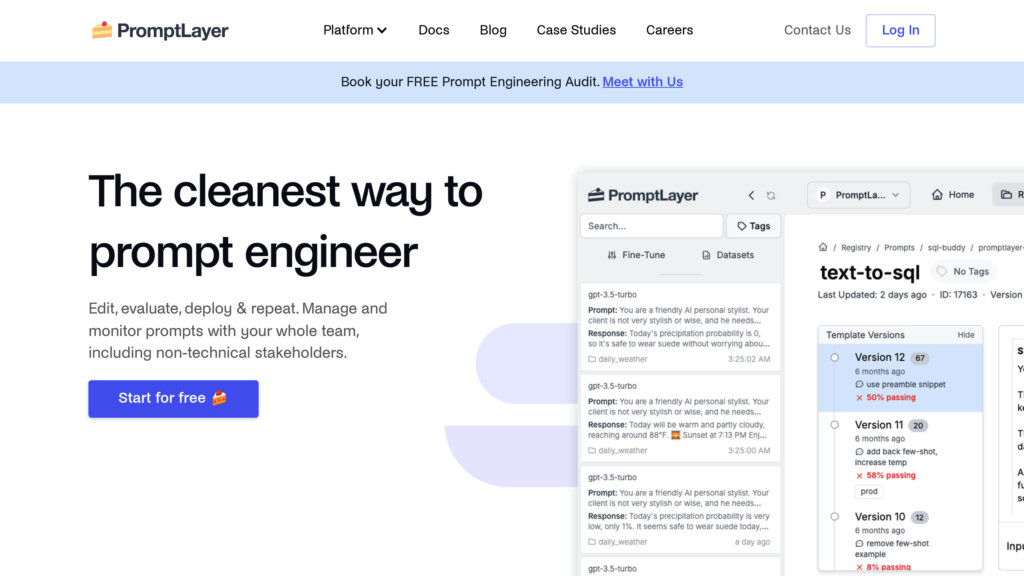The image size is (1024, 576).
Task: Click the Log In button
Action: tap(900, 31)
